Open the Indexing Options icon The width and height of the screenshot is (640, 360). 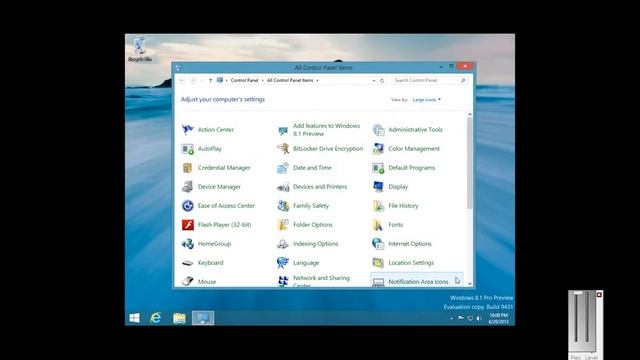pyautogui.click(x=283, y=244)
